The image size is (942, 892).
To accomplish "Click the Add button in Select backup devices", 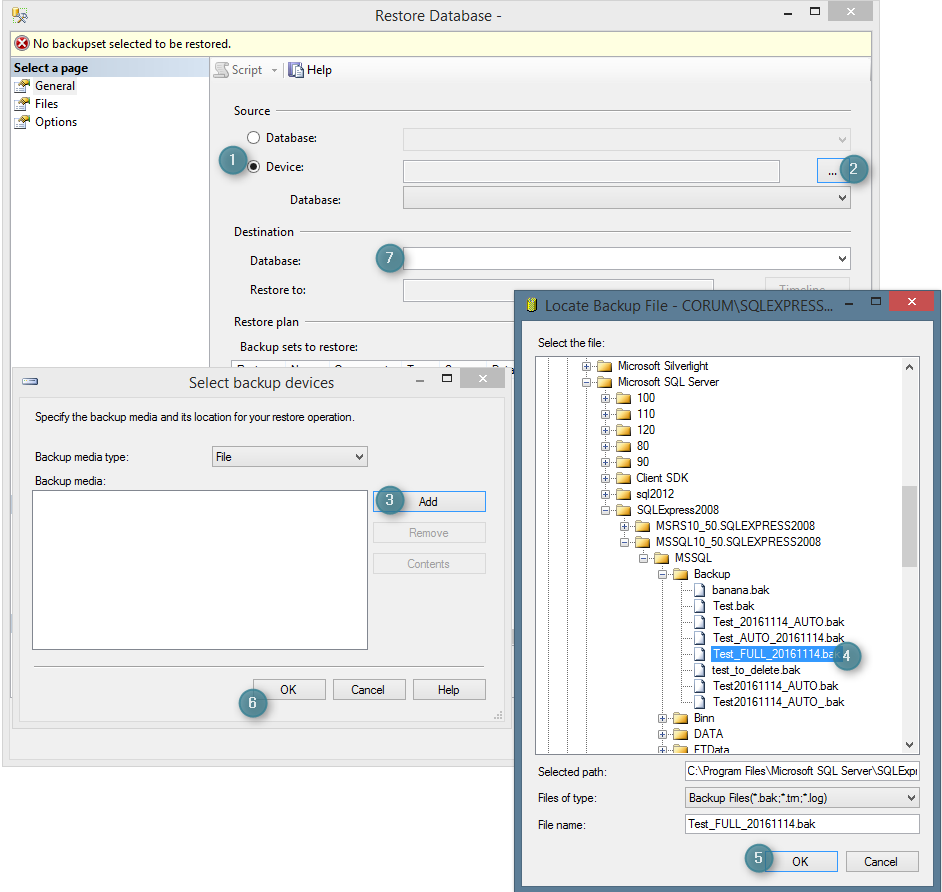I will [429, 501].
